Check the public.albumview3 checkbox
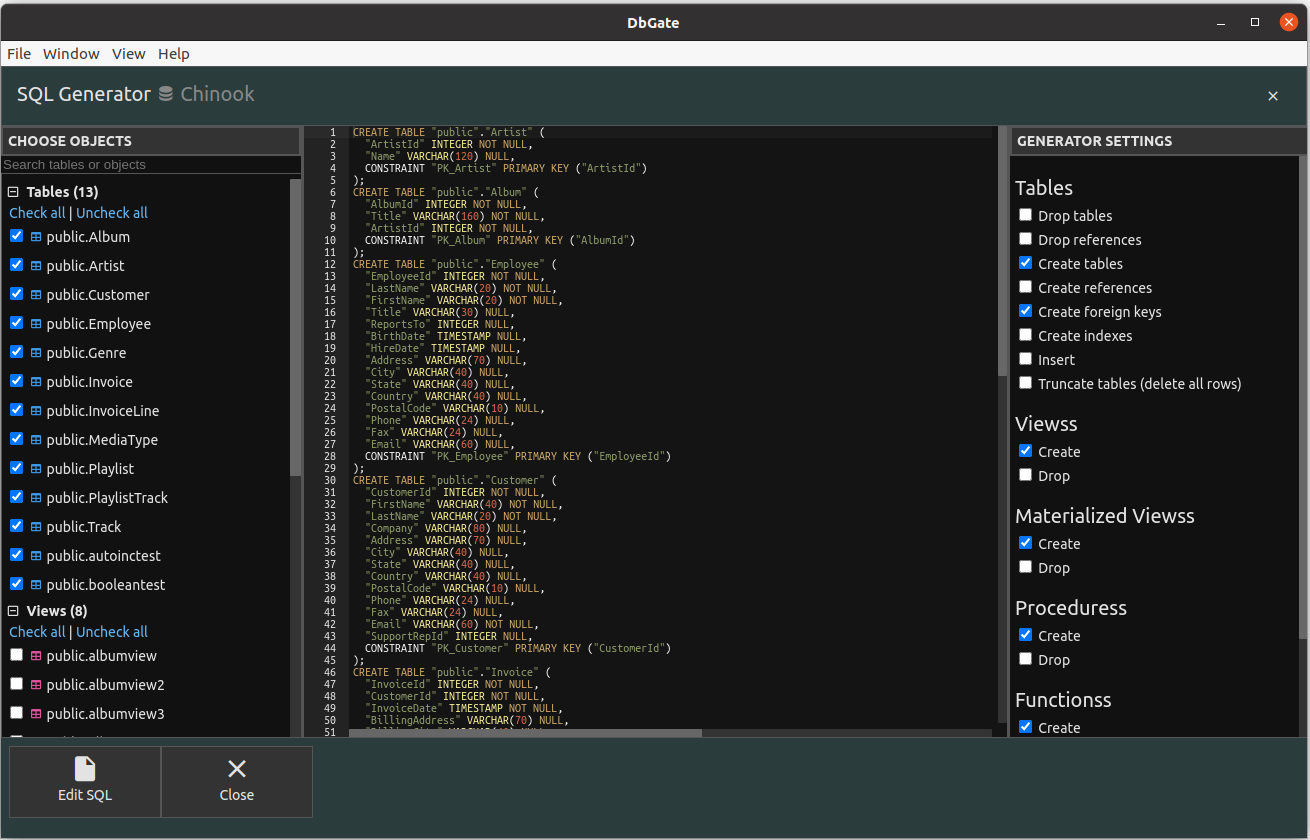The width and height of the screenshot is (1310, 840). click(16, 713)
